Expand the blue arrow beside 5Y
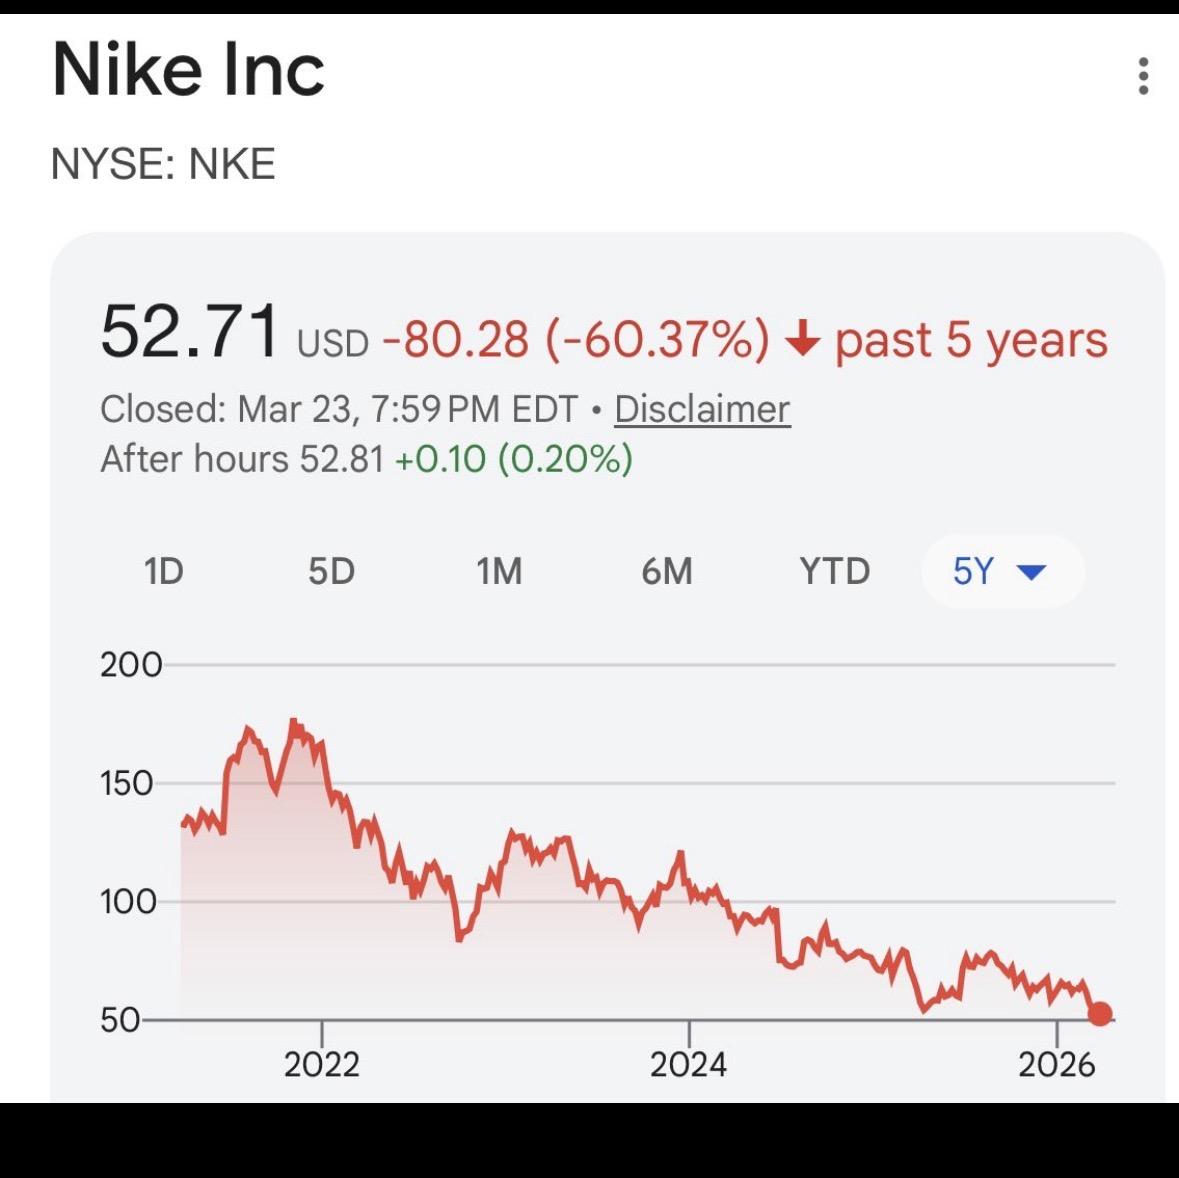1179x1178 pixels. point(1031,572)
